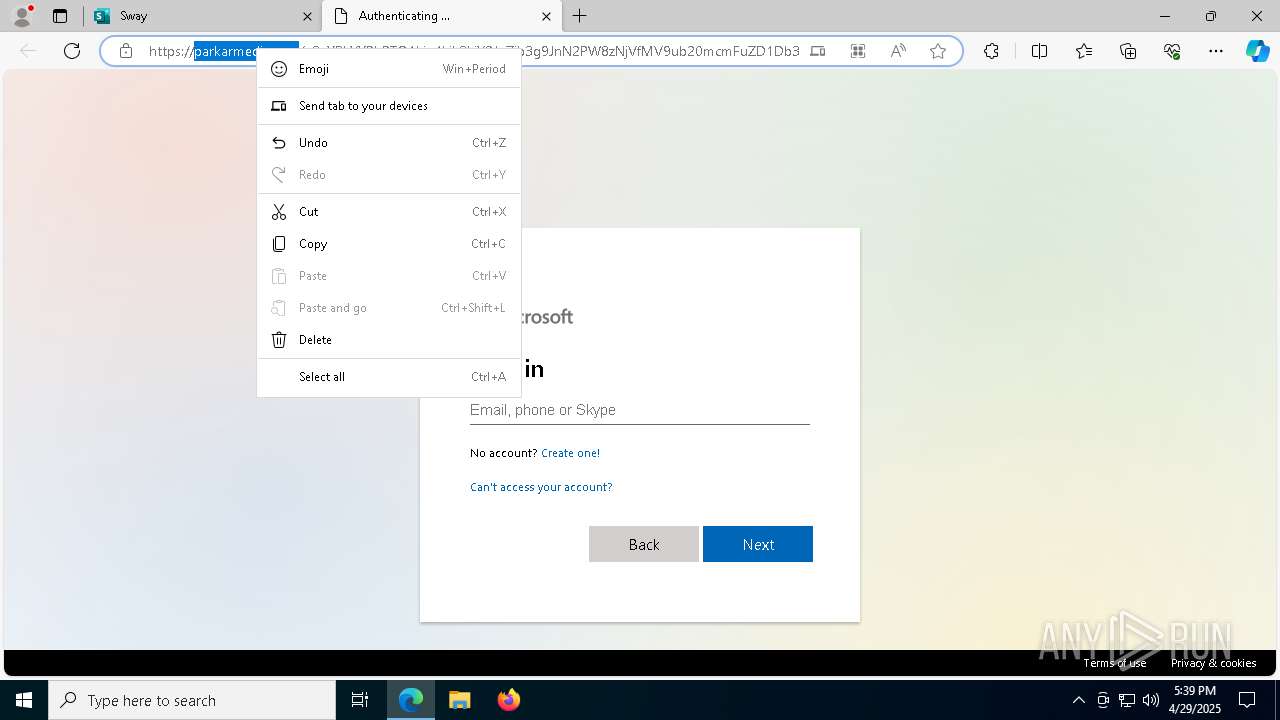Open Firefox from taskbar
Image resolution: width=1280 pixels, height=720 pixels.
(508, 700)
